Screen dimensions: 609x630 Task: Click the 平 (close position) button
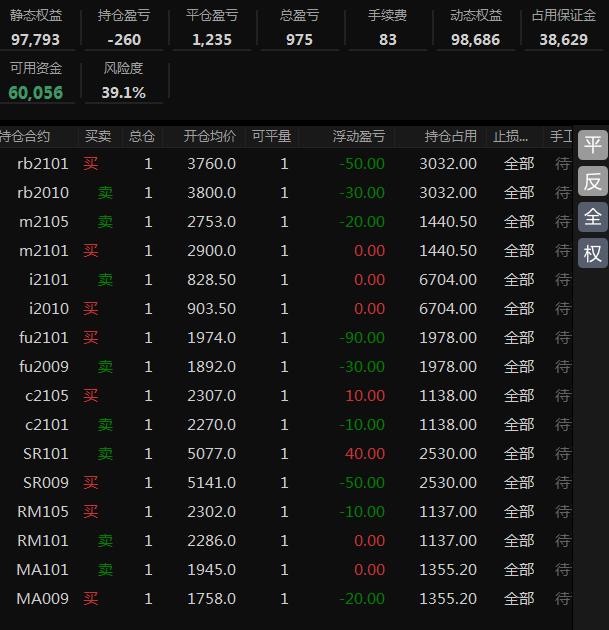tap(593, 145)
